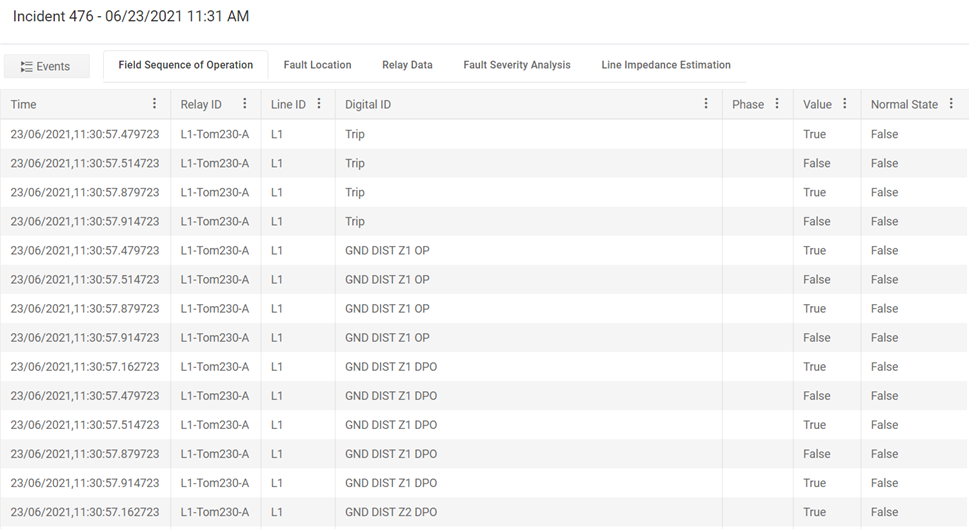Select the GND DIST Z2 DPO row
This screenshot has width=969, height=529.
point(391,512)
